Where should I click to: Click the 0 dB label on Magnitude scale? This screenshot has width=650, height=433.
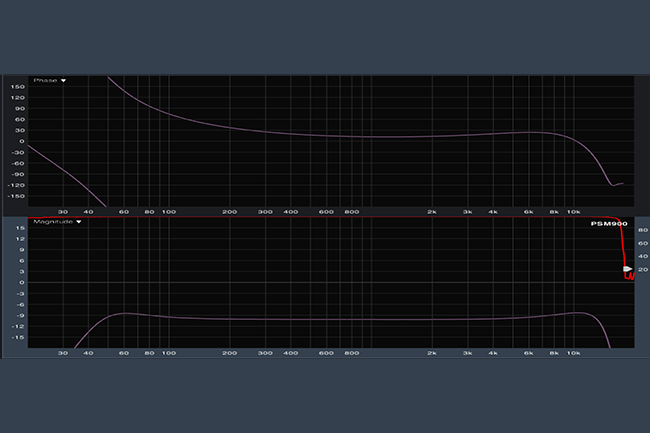click(x=22, y=283)
